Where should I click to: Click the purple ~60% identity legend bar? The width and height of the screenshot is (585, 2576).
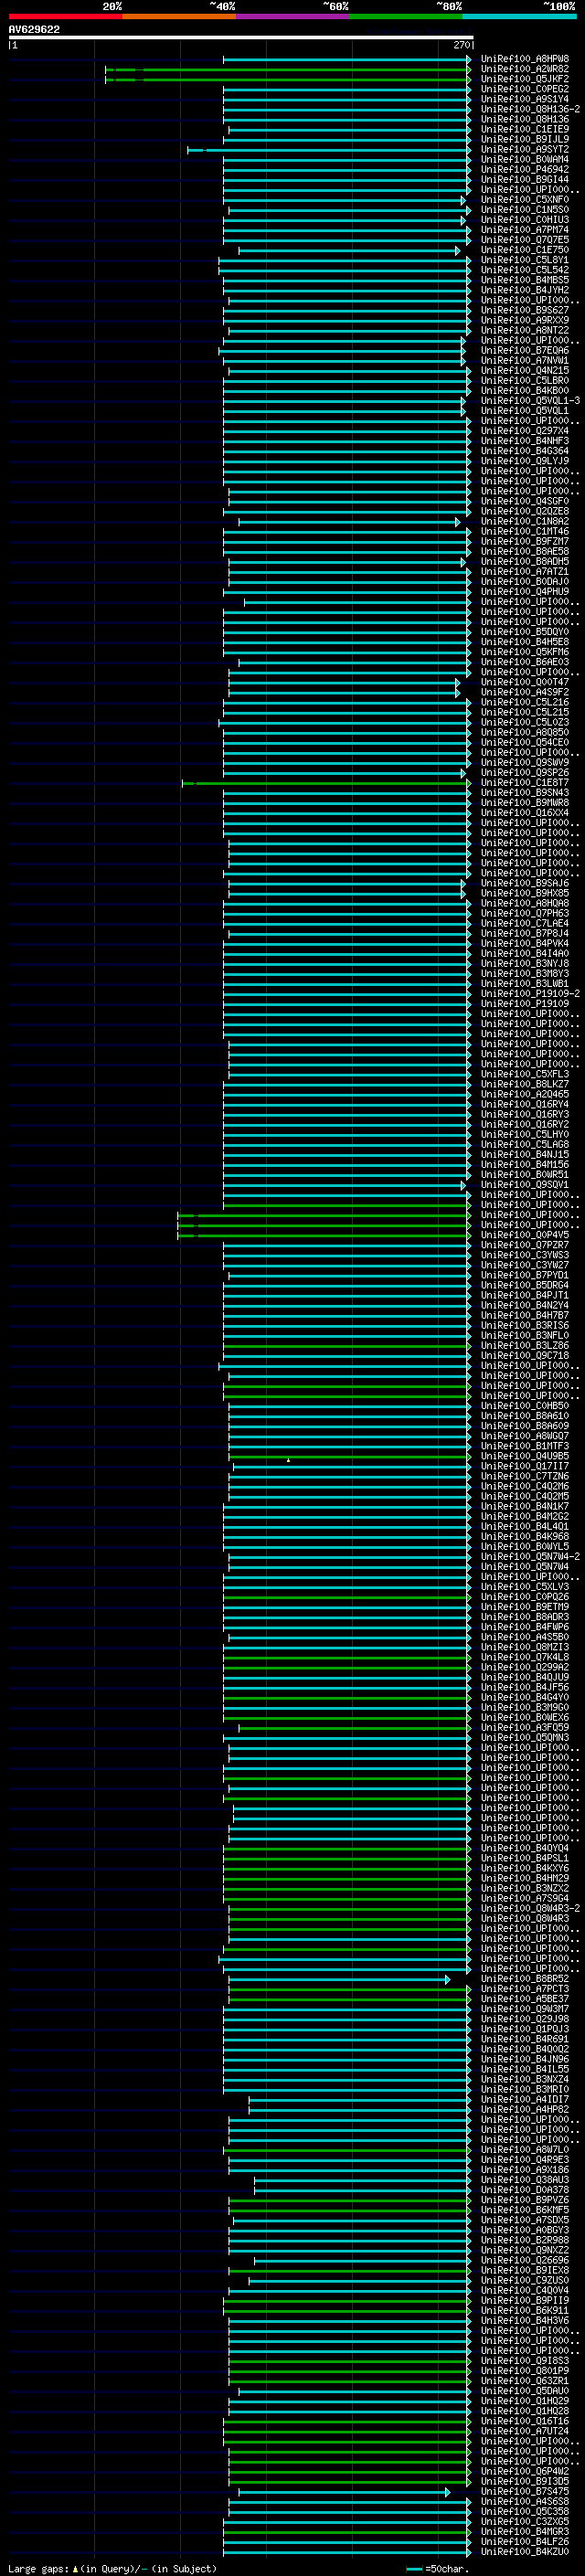292,16
